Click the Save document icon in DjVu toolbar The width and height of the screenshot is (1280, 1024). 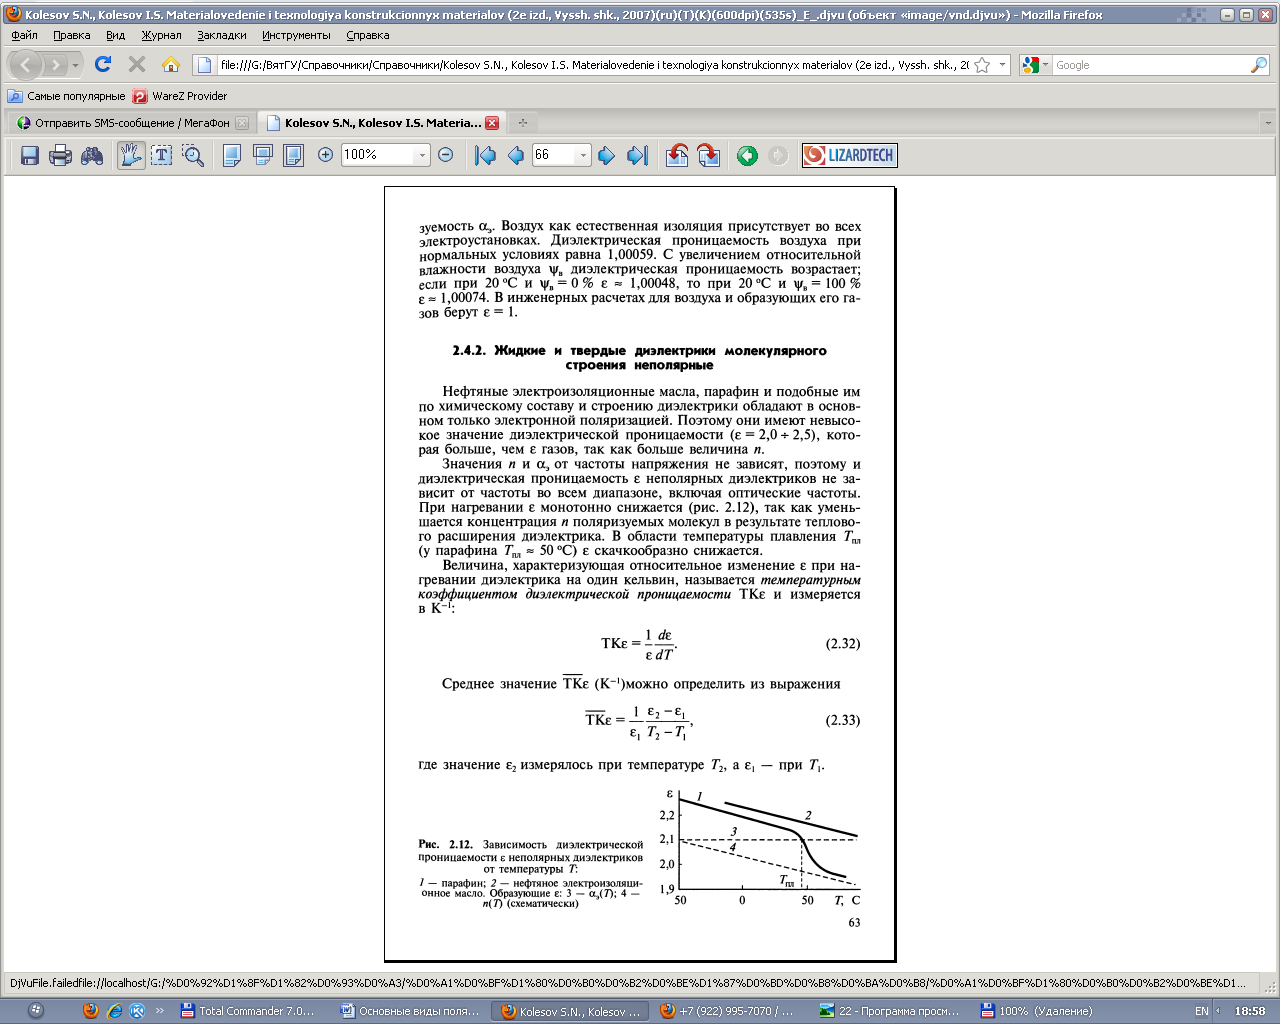[30, 155]
